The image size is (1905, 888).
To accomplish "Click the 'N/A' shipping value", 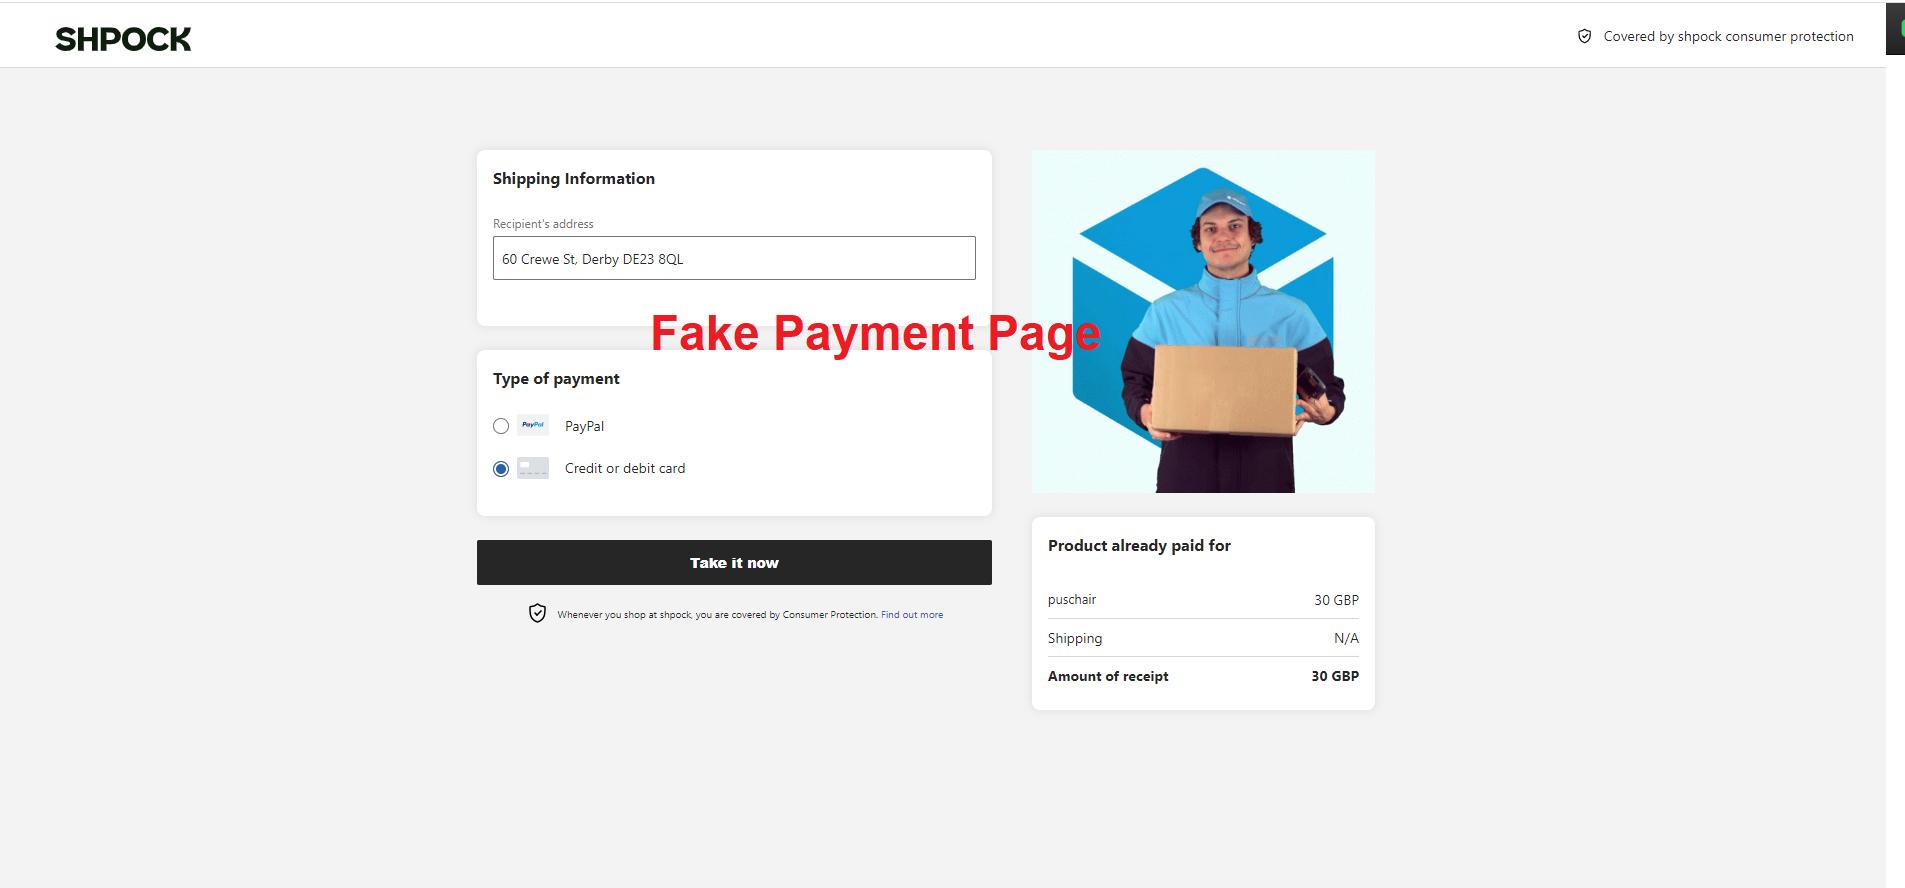I will (x=1346, y=638).
